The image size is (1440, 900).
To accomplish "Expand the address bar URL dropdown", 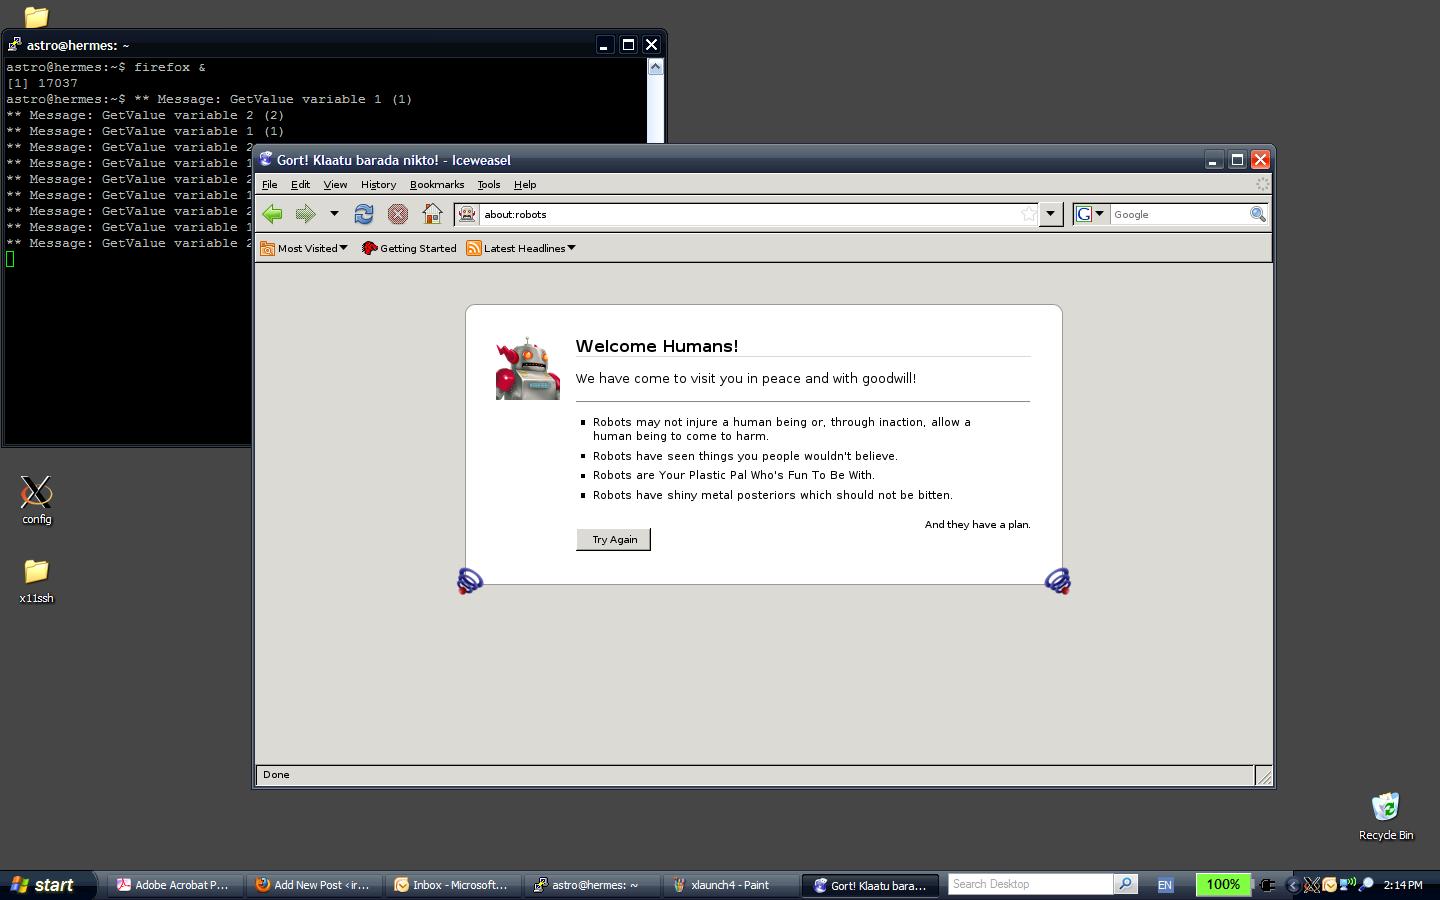I will tap(1050, 214).
